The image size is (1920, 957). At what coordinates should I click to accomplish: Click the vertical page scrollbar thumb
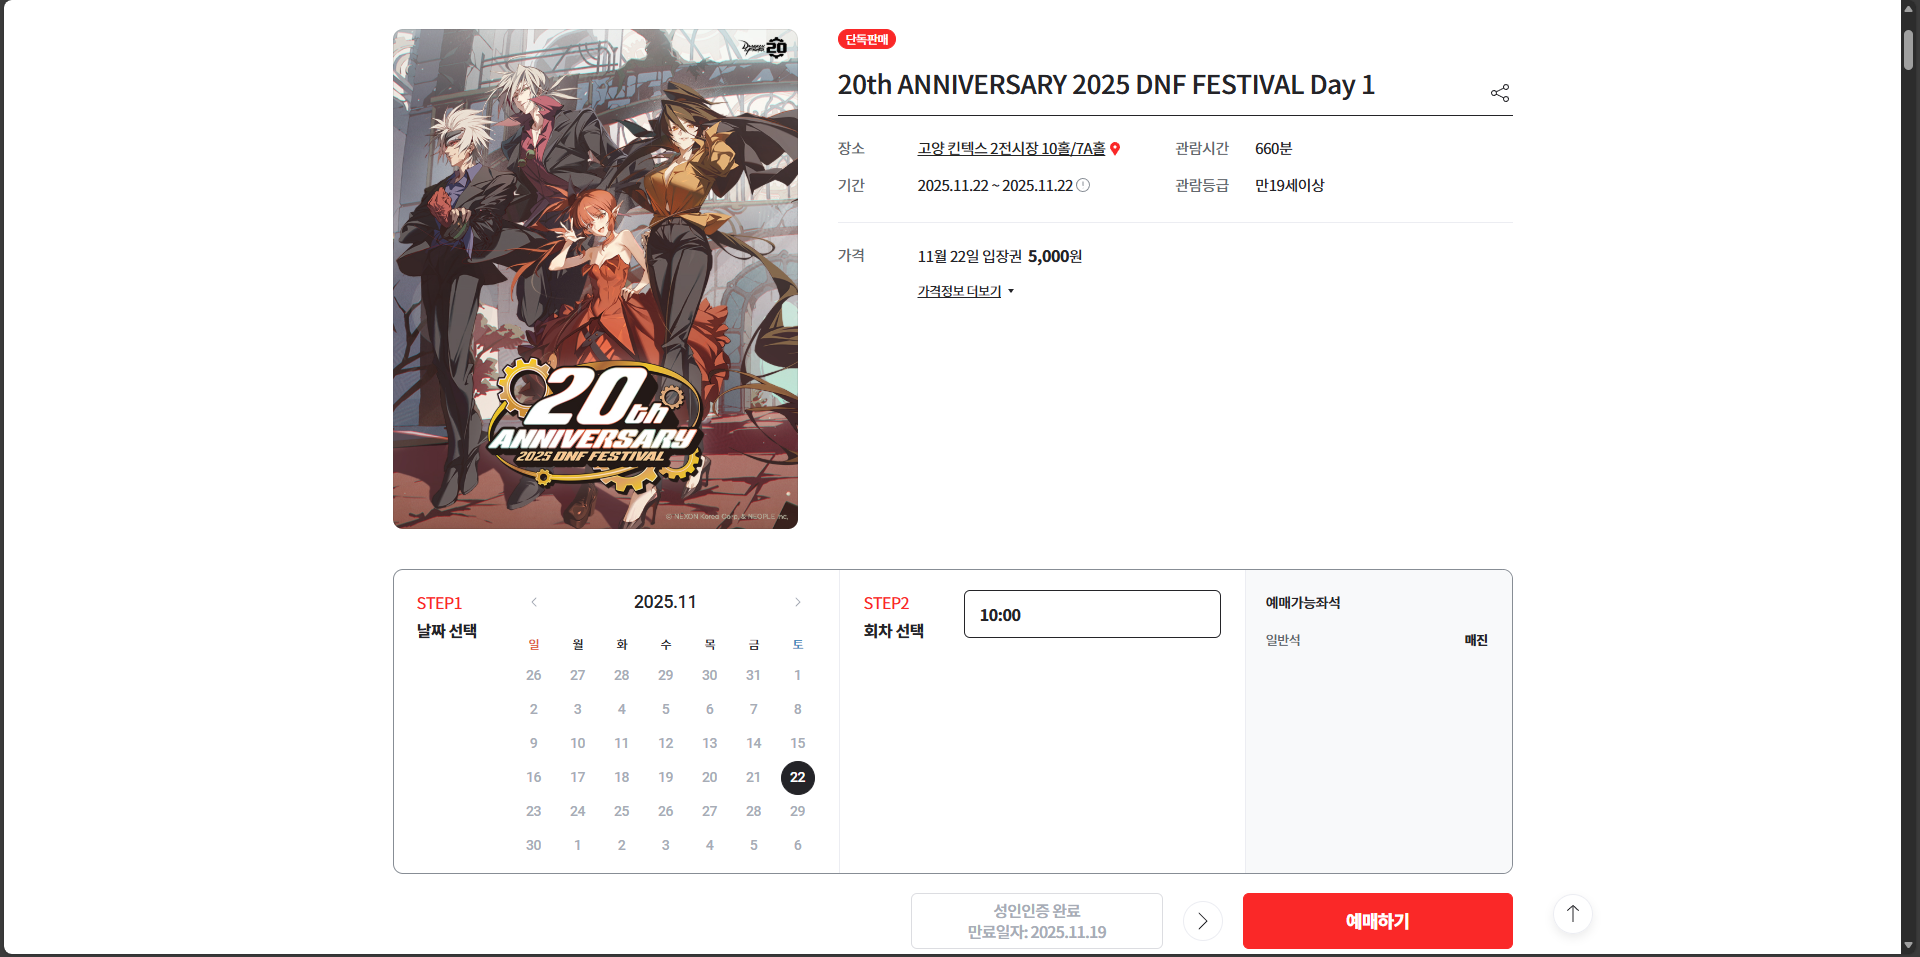click(x=1908, y=48)
